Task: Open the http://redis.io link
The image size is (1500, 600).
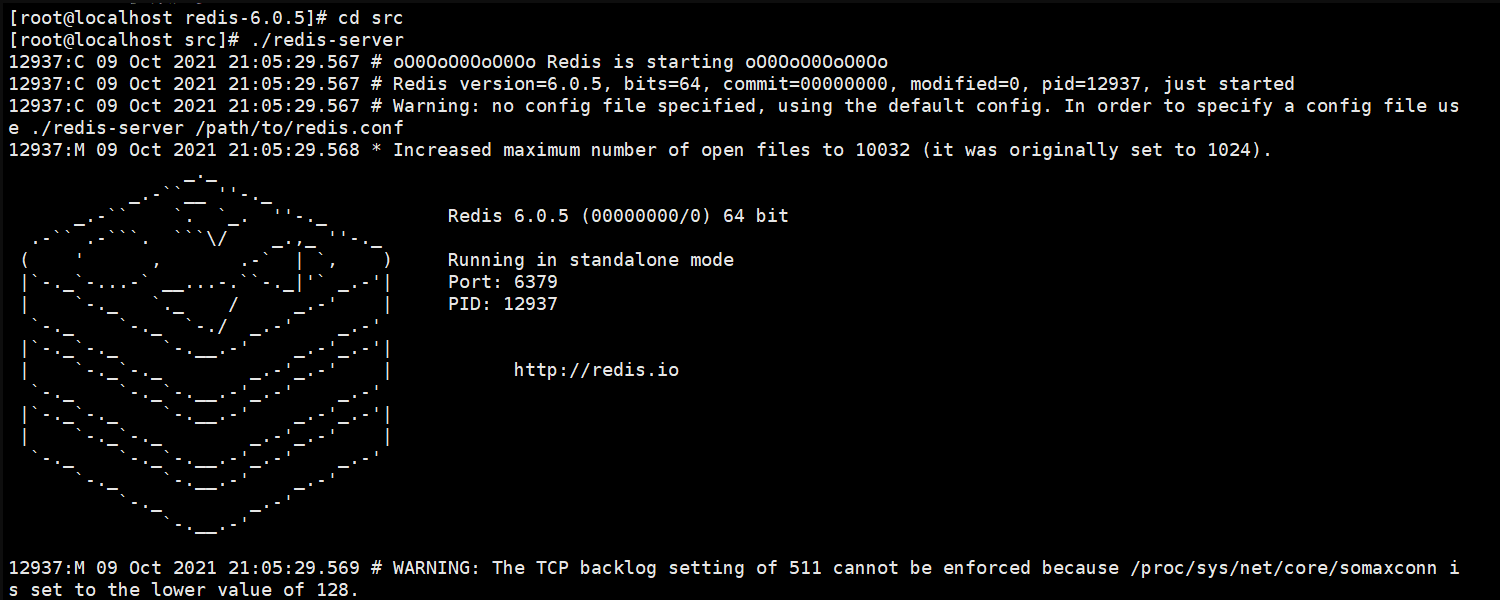Action: coord(596,370)
